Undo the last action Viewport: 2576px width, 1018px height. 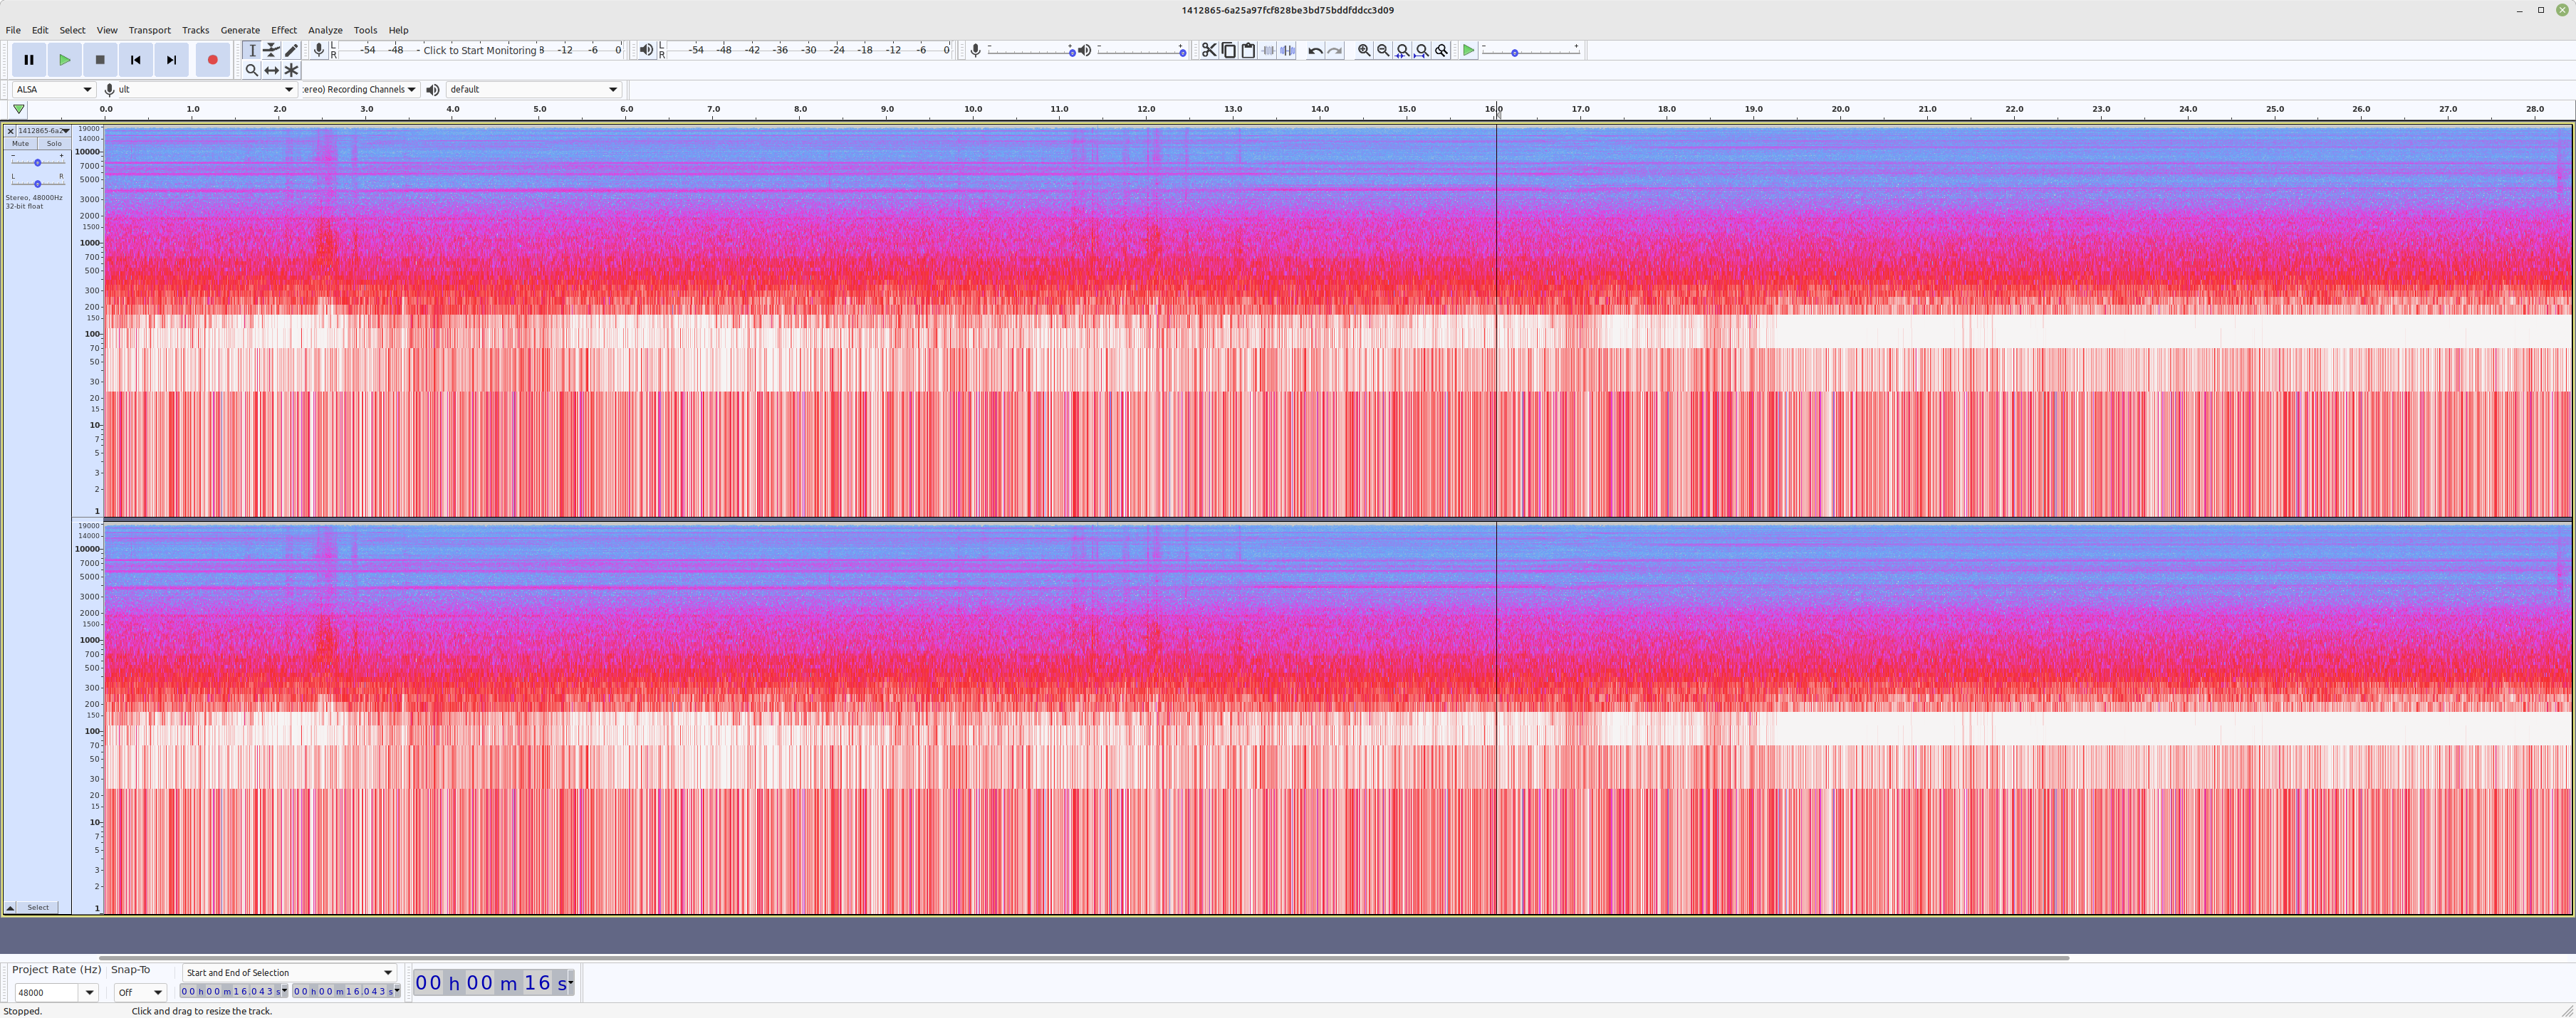pos(1315,50)
